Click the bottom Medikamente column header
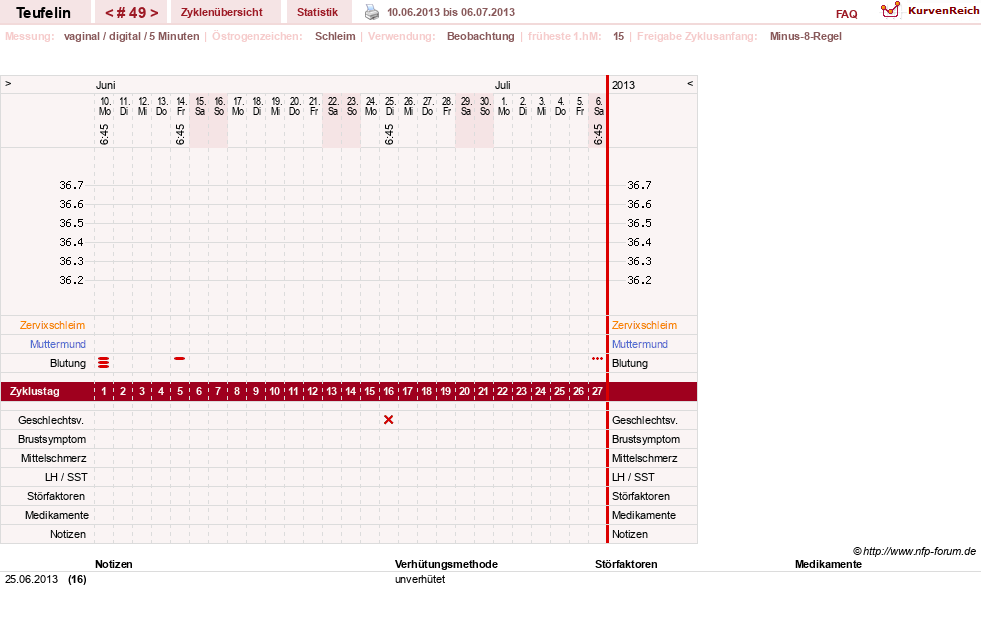Screen dimensions: 981x643 click(x=828, y=564)
